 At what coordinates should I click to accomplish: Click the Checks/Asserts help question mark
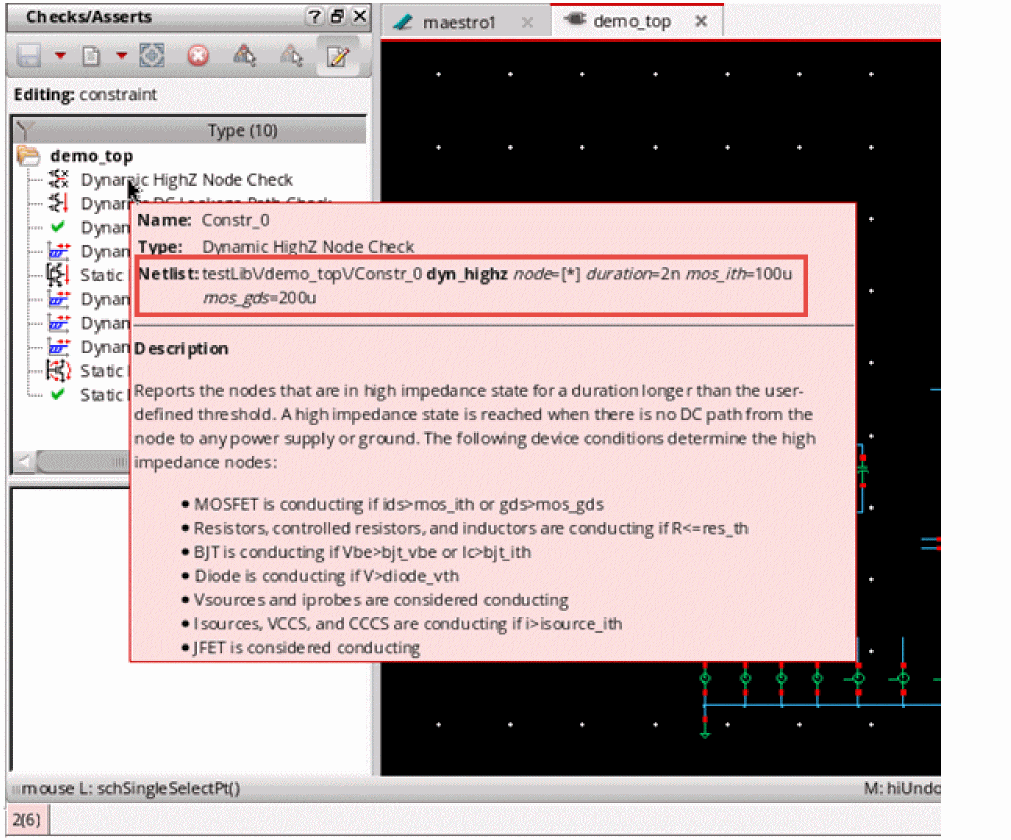314,17
